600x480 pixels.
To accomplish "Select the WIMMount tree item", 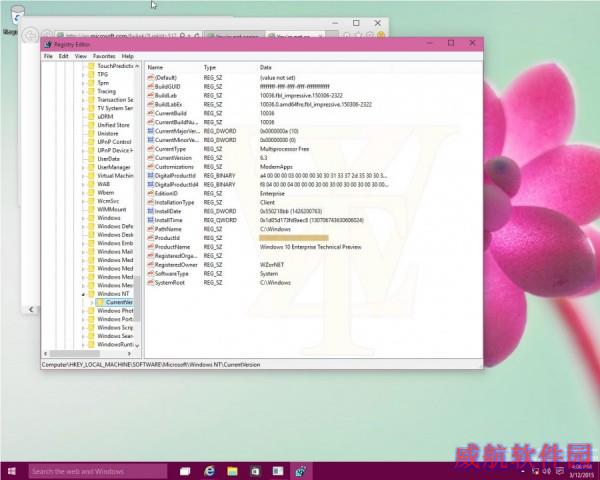I will (x=111, y=209).
